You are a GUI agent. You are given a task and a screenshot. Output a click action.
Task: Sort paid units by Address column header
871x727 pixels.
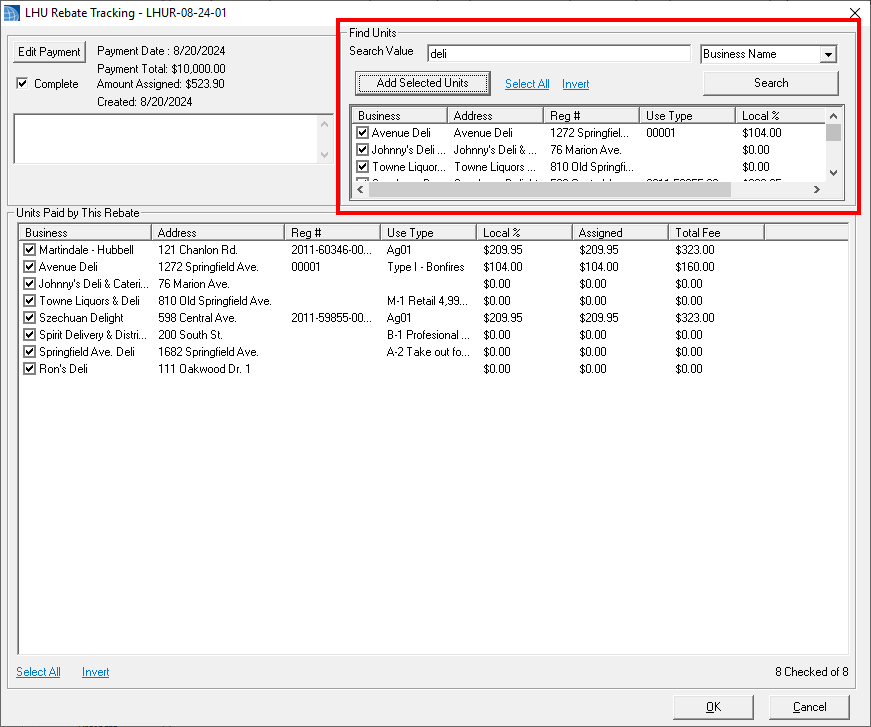click(x=218, y=233)
